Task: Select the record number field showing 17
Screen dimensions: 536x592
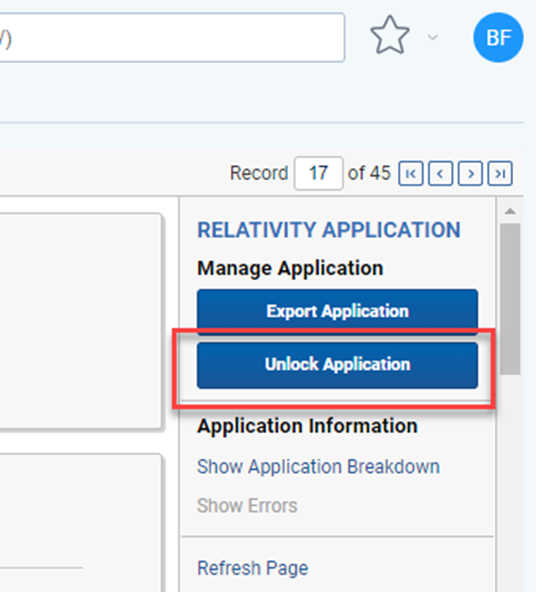Action: click(x=319, y=173)
